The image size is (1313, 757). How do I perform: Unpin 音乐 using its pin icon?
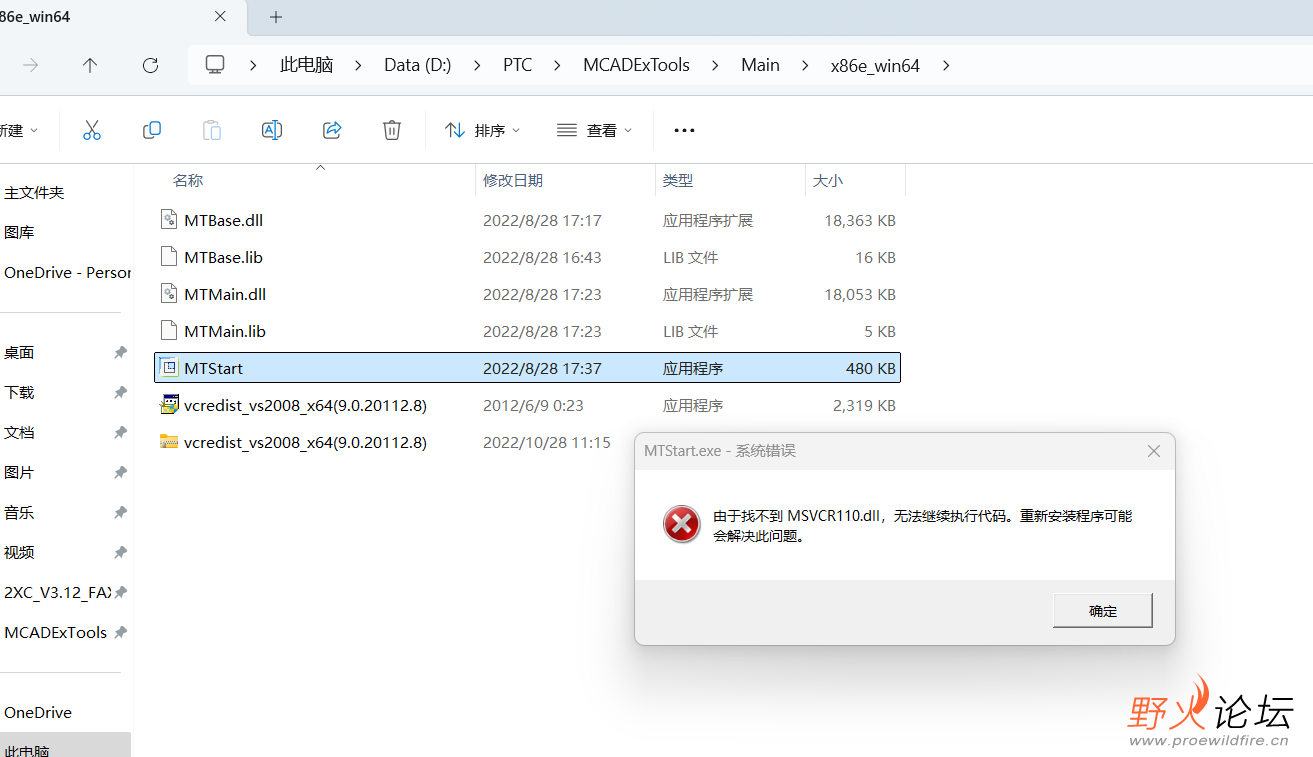coord(120,512)
